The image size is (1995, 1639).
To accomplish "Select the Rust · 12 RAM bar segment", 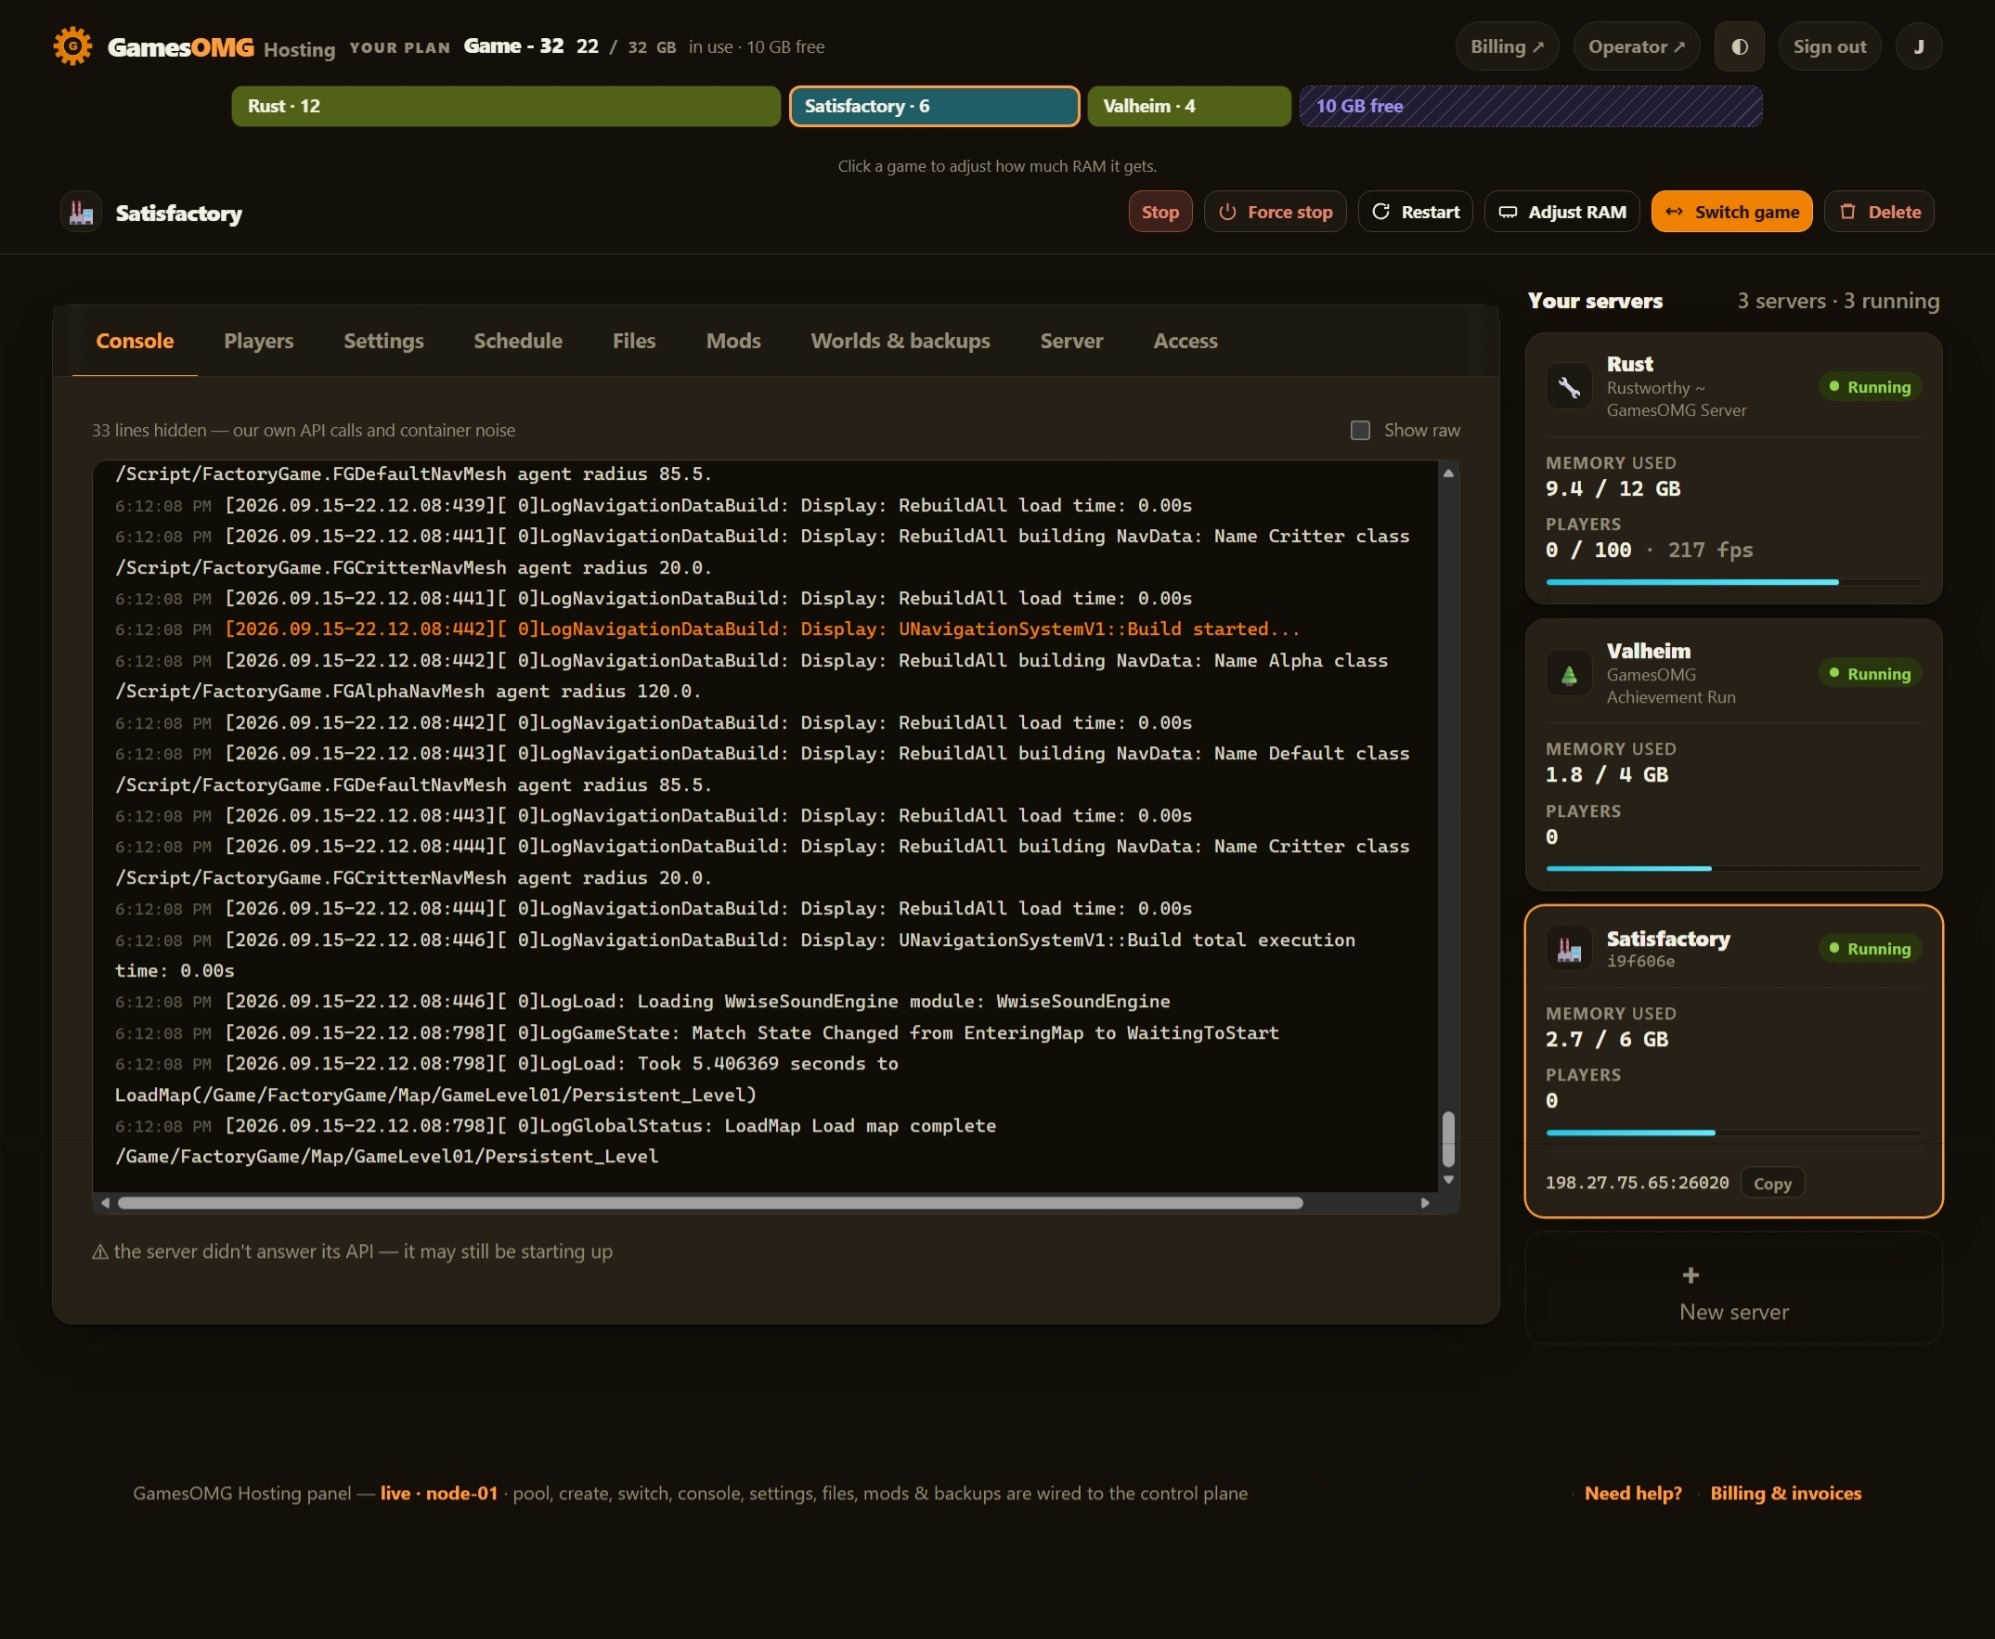I will tap(506, 106).
